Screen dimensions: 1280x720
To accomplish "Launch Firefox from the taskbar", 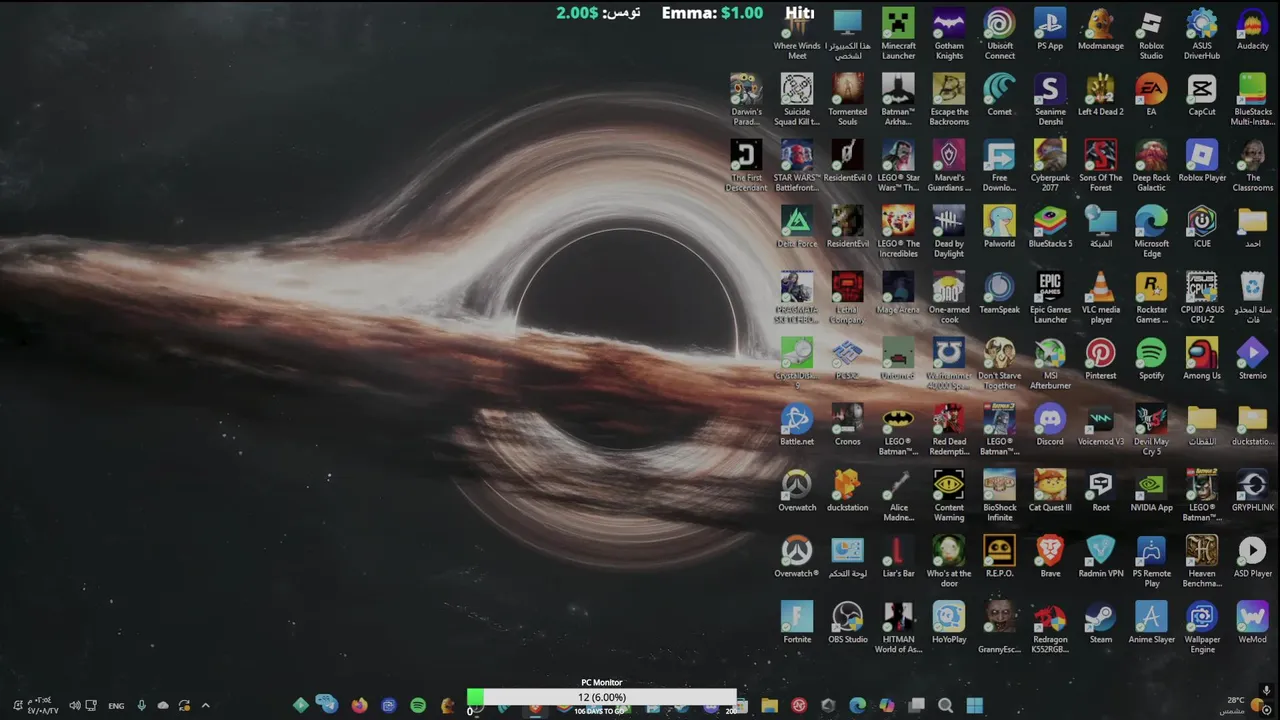I will tap(359, 705).
